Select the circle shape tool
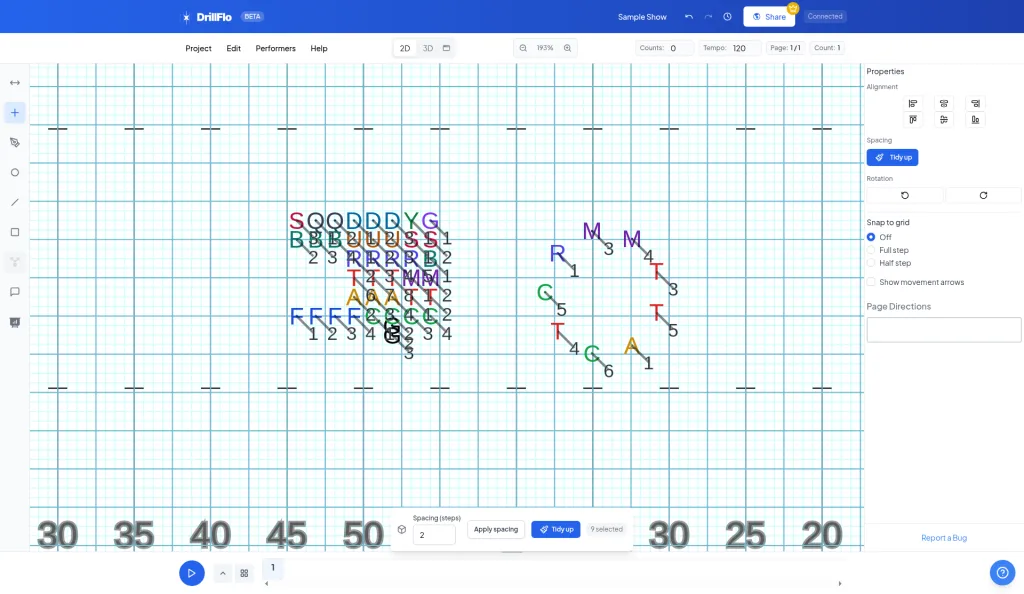The width and height of the screenshot is (1024, 594). (14, 172)
